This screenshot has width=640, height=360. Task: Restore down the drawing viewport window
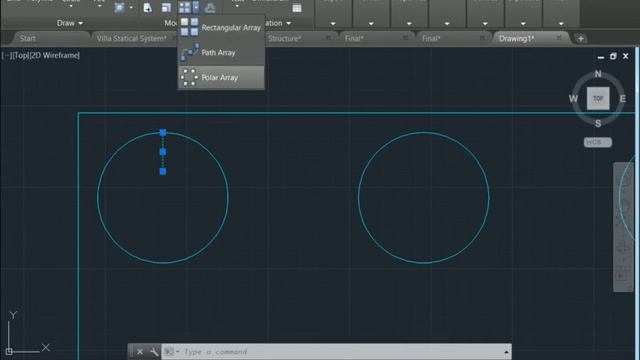tap(613, 56)
